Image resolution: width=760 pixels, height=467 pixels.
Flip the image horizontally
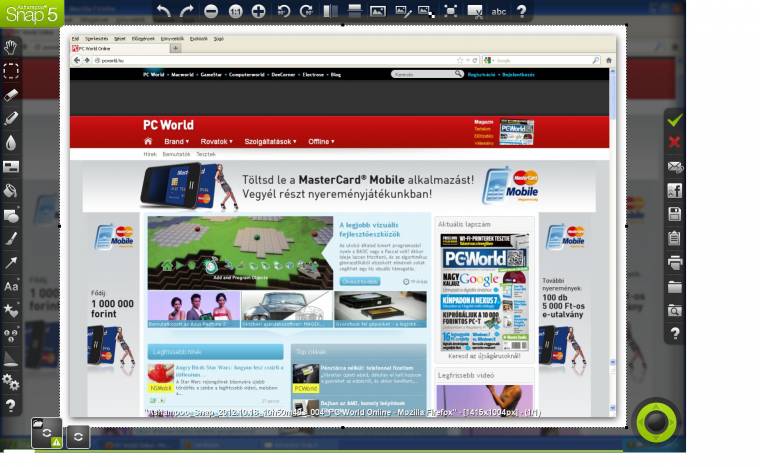pos(330,11)
